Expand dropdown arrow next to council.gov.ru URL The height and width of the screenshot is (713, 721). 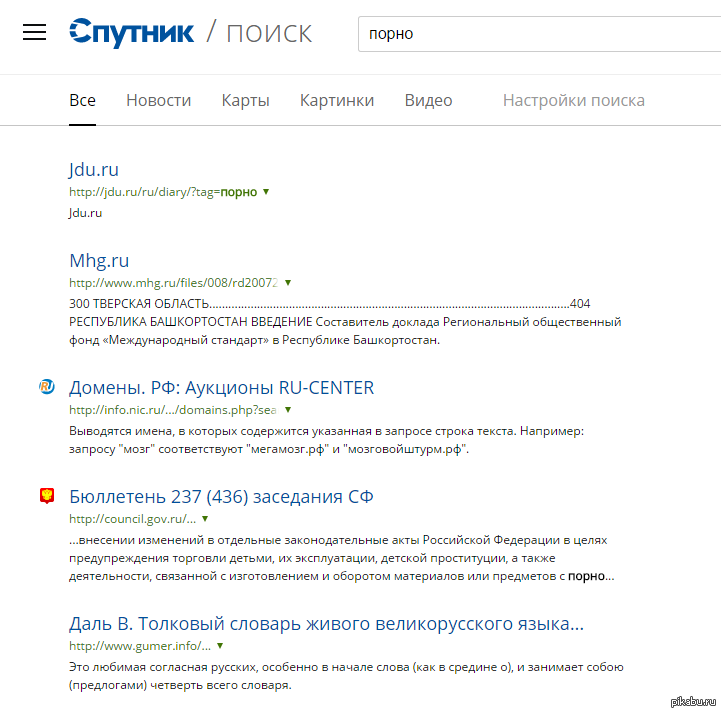pos(205,519)
